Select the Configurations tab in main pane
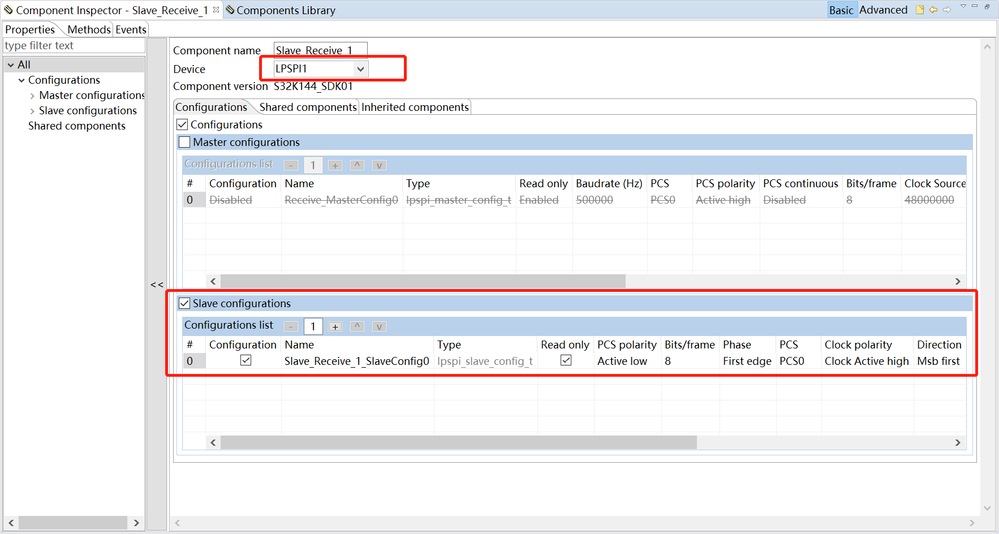Screen dimensions: 999x534 tap(211, 107)
